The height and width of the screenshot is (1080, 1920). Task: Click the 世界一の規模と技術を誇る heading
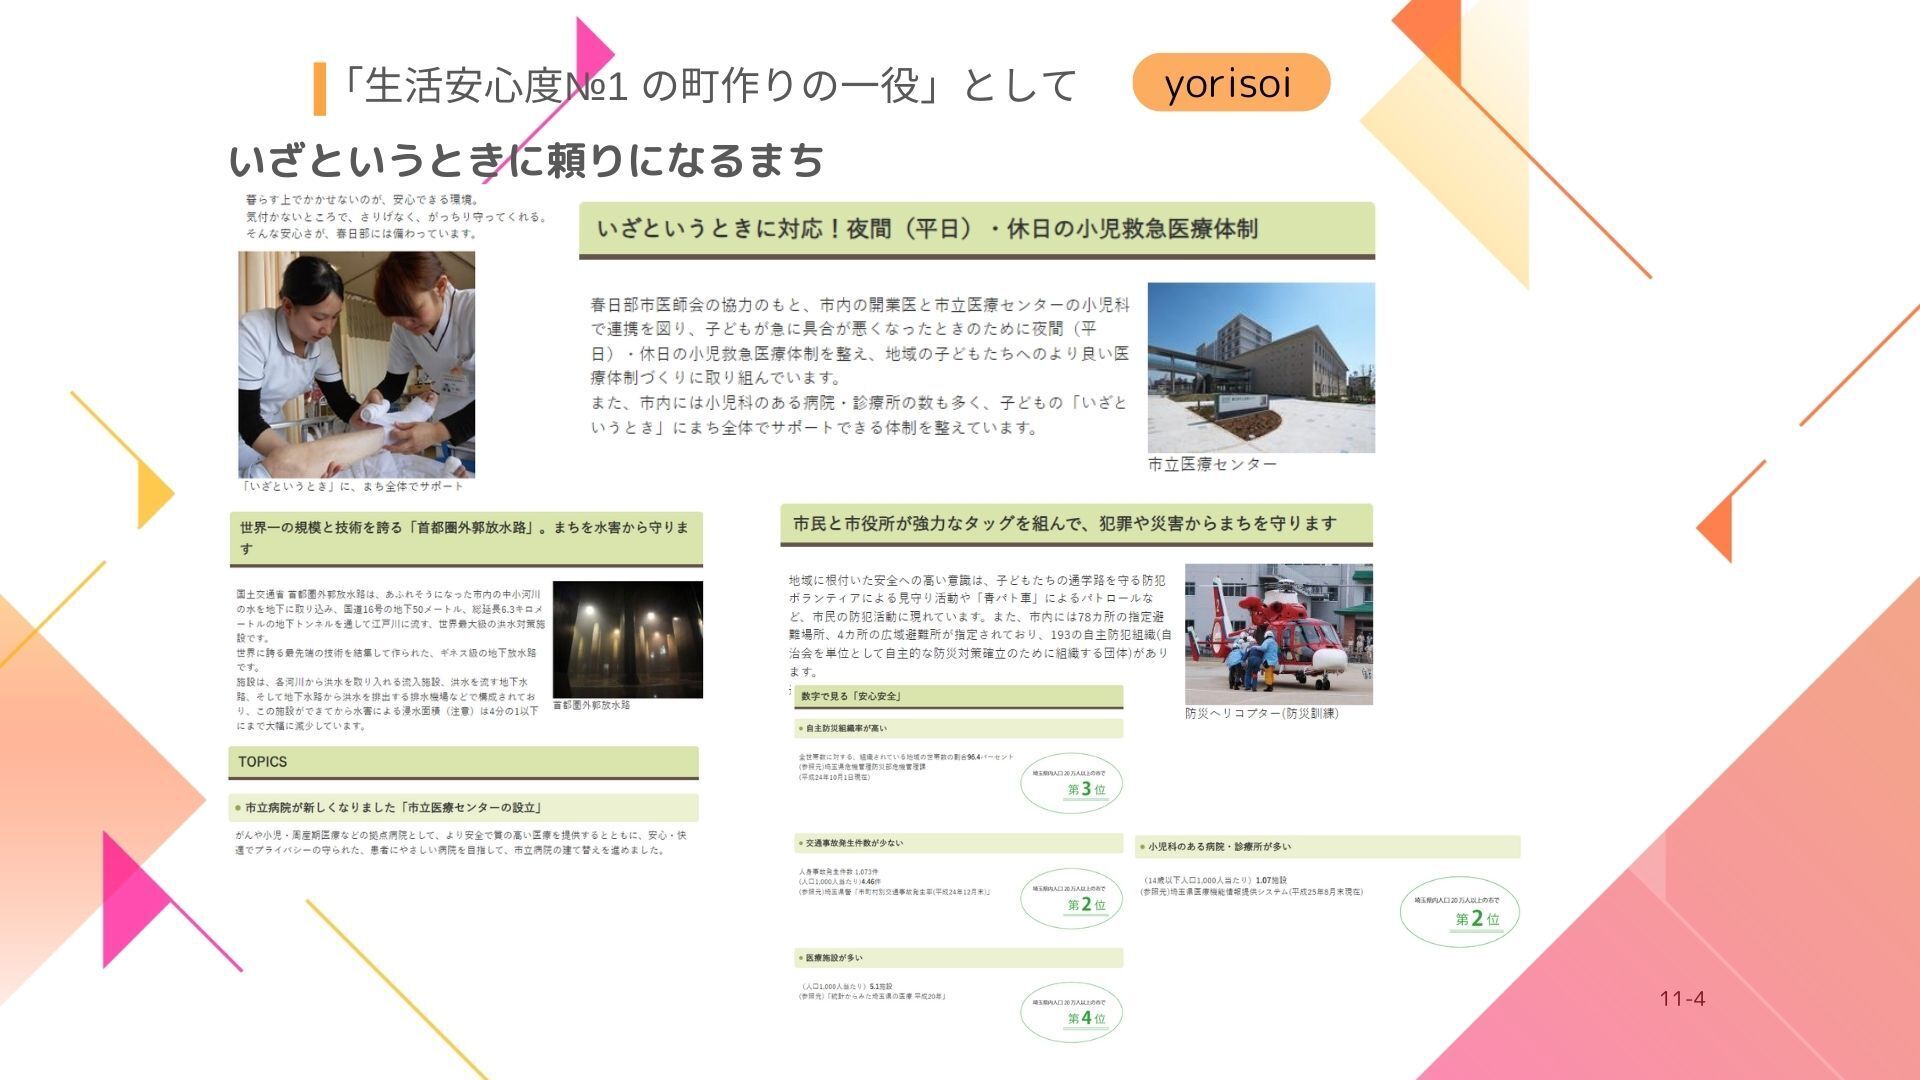point(465,537)
